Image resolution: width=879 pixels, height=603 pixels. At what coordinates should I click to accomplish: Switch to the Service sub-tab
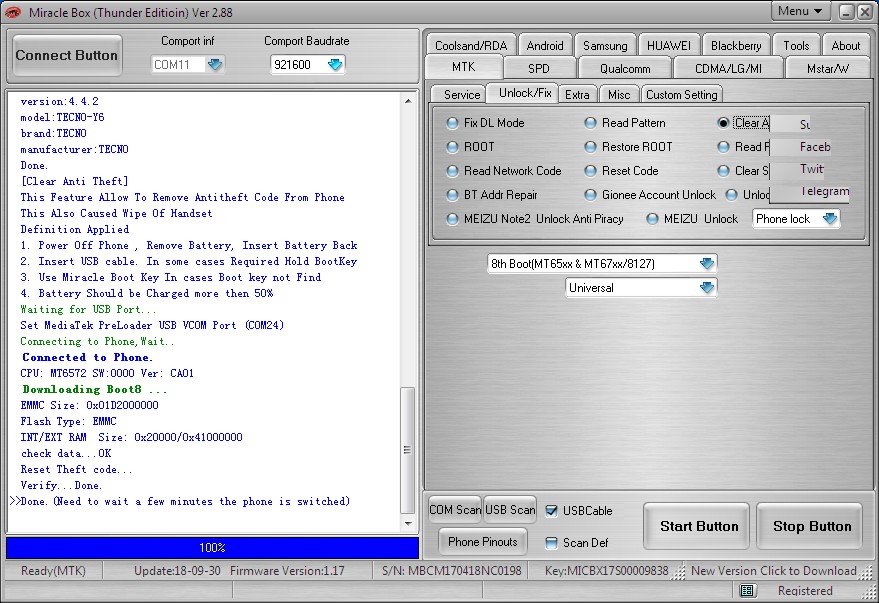click(462, 94)
